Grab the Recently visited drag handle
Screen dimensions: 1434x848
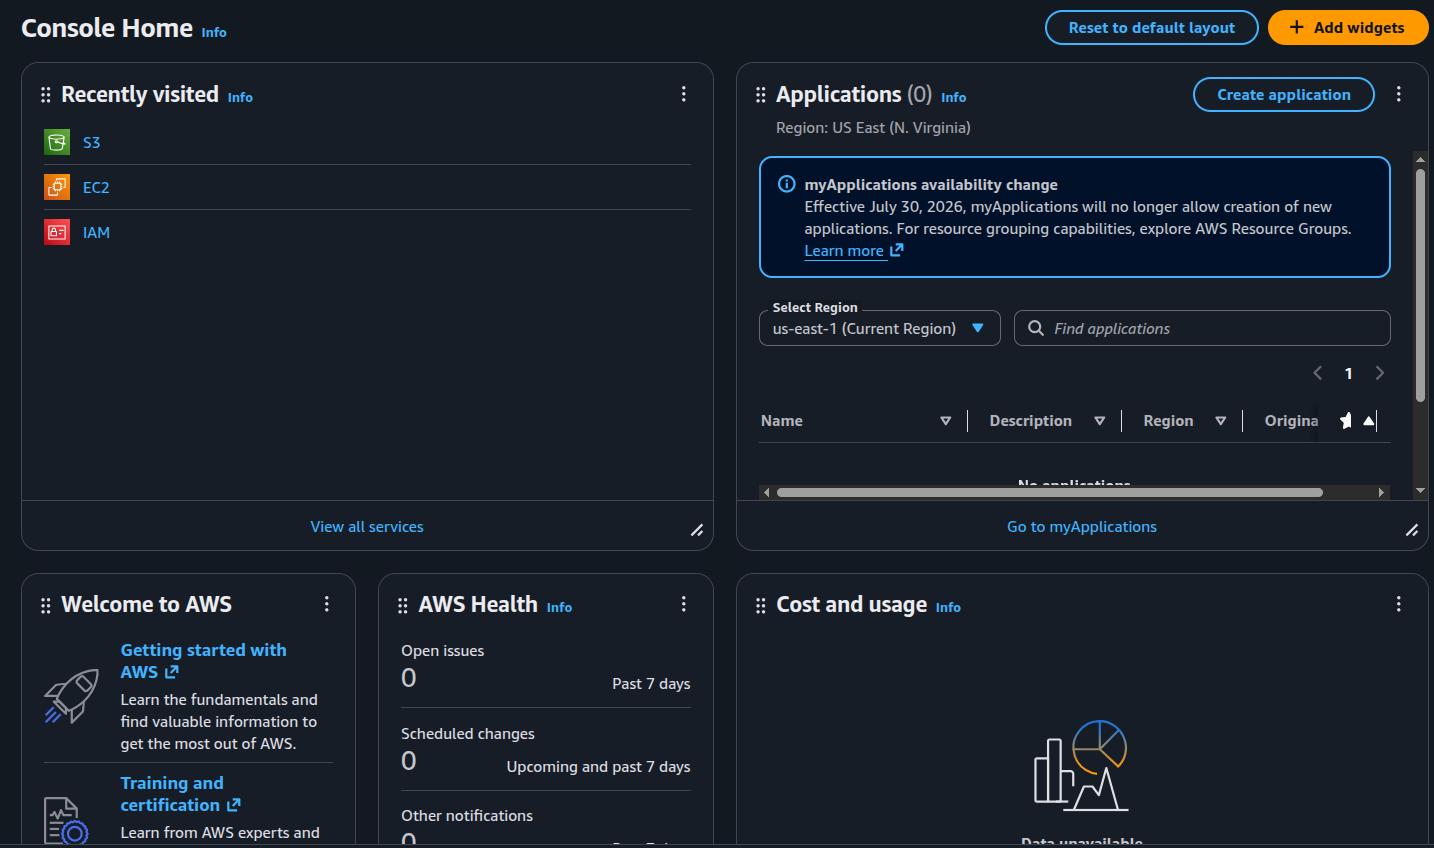[x=45, y=94]
